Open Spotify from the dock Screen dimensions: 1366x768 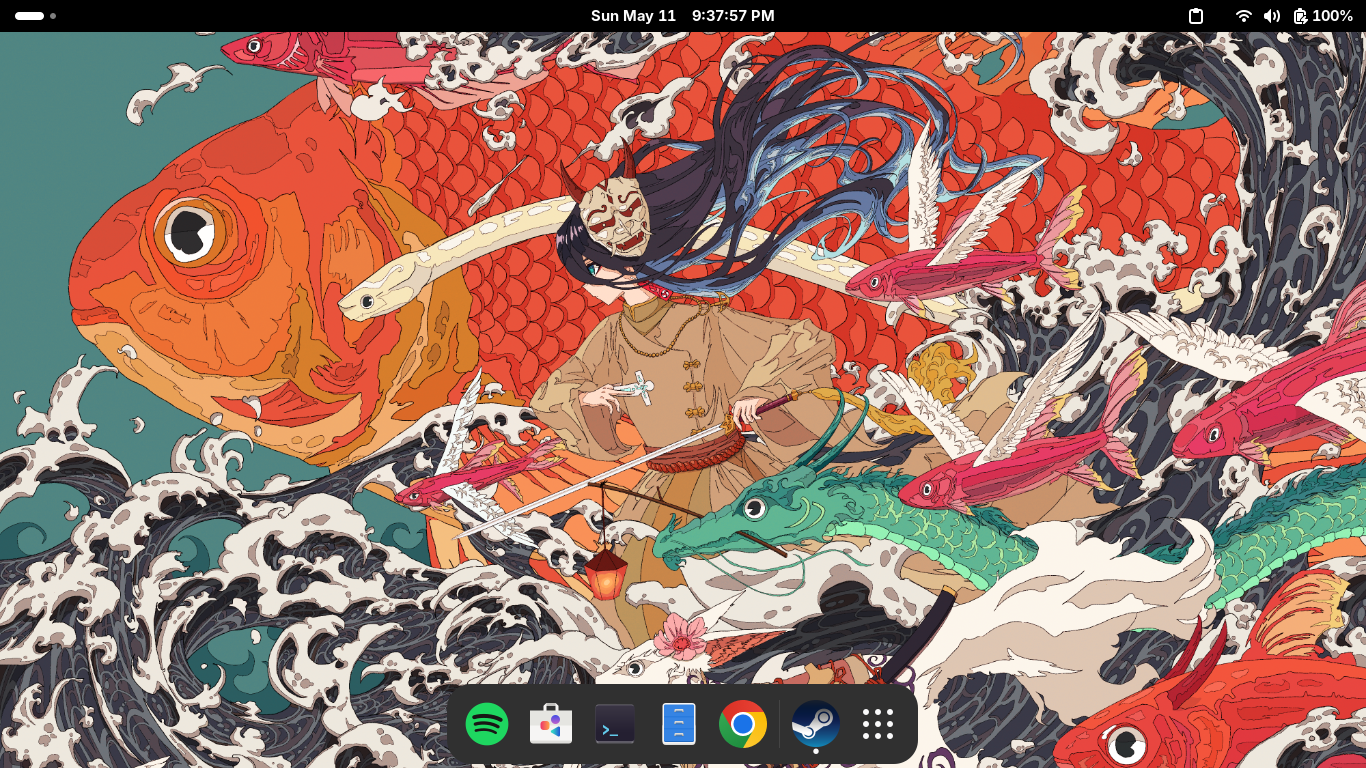487,724
